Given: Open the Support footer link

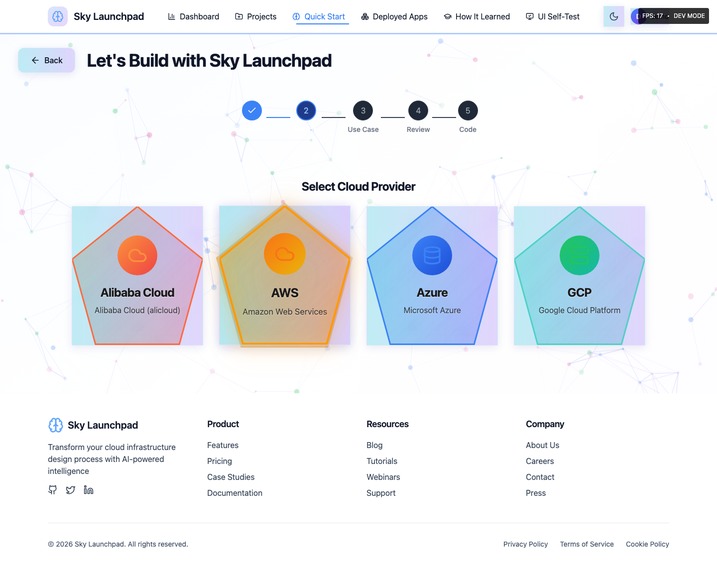Looking at the screenshot, I should 381,493.
